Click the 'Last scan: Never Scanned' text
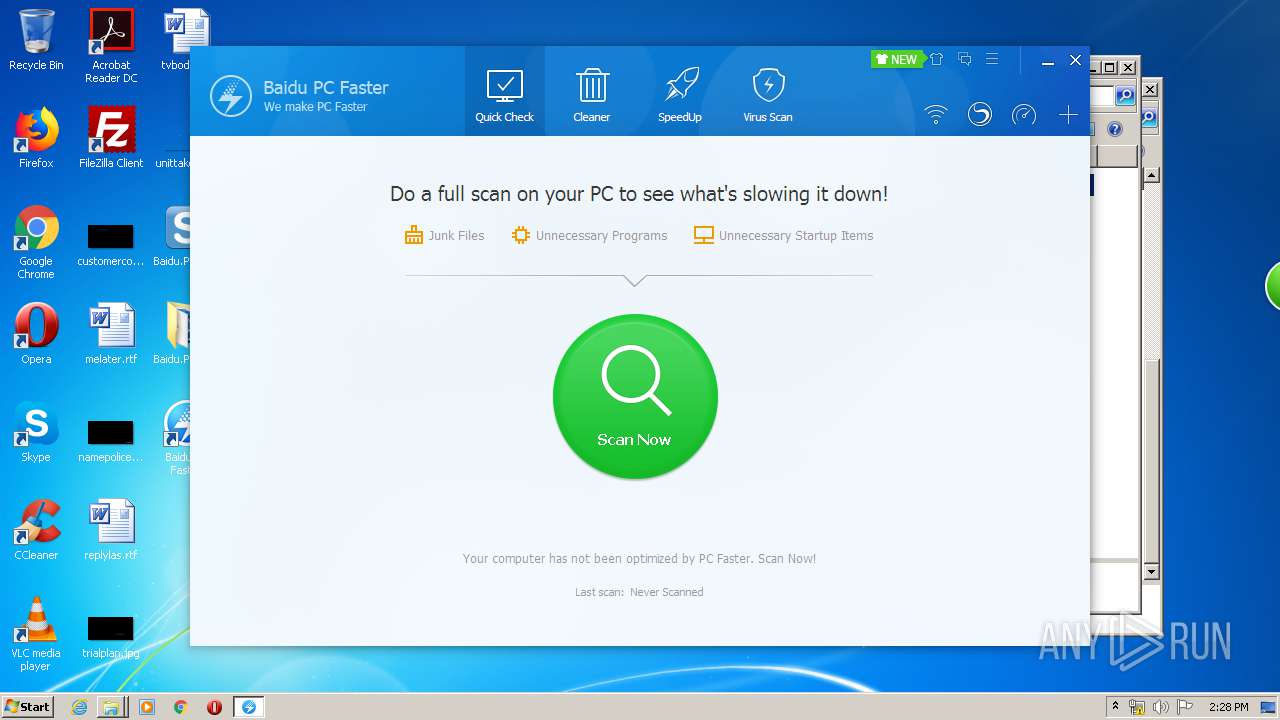Screen dimensions: 1280x720 coord(639,592)
